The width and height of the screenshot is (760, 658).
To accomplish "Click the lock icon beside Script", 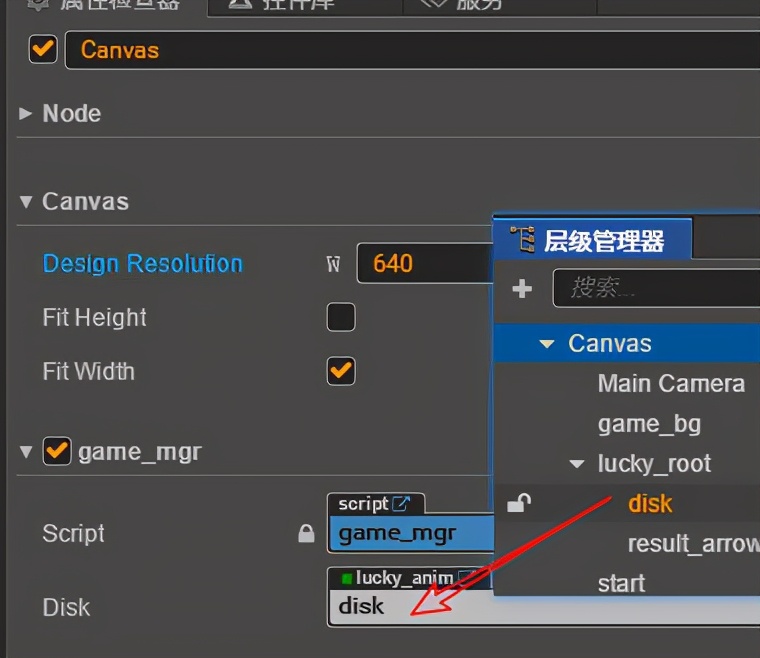I will point(306,533).
